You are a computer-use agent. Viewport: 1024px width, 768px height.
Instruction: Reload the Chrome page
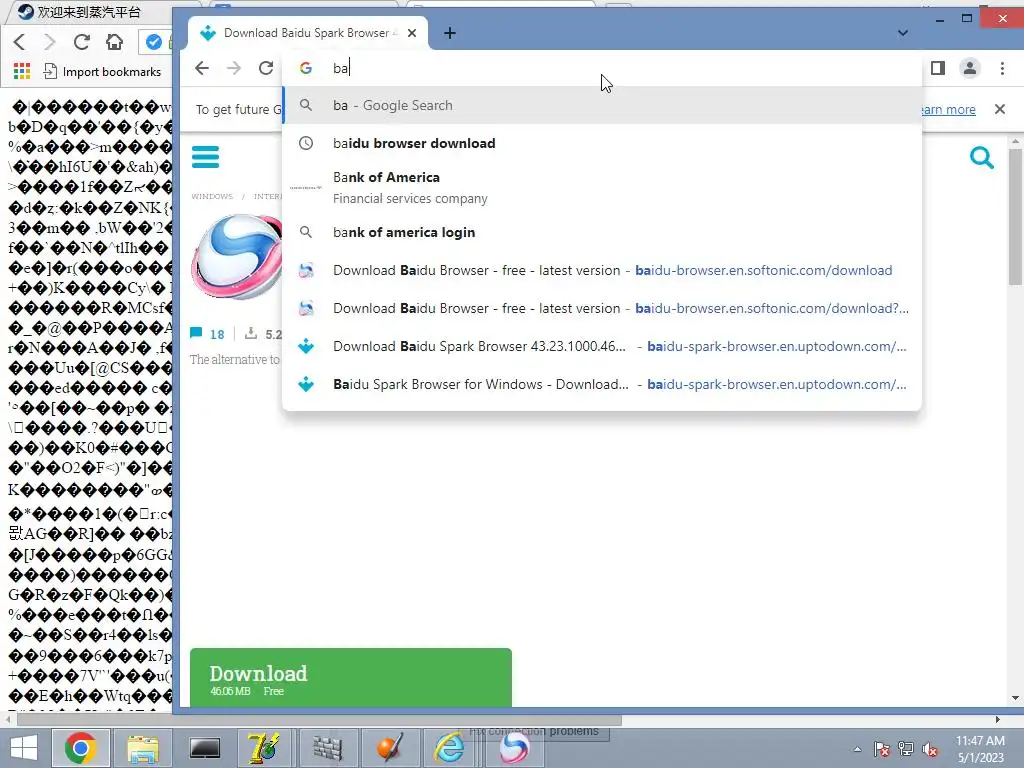click(266, 68)
